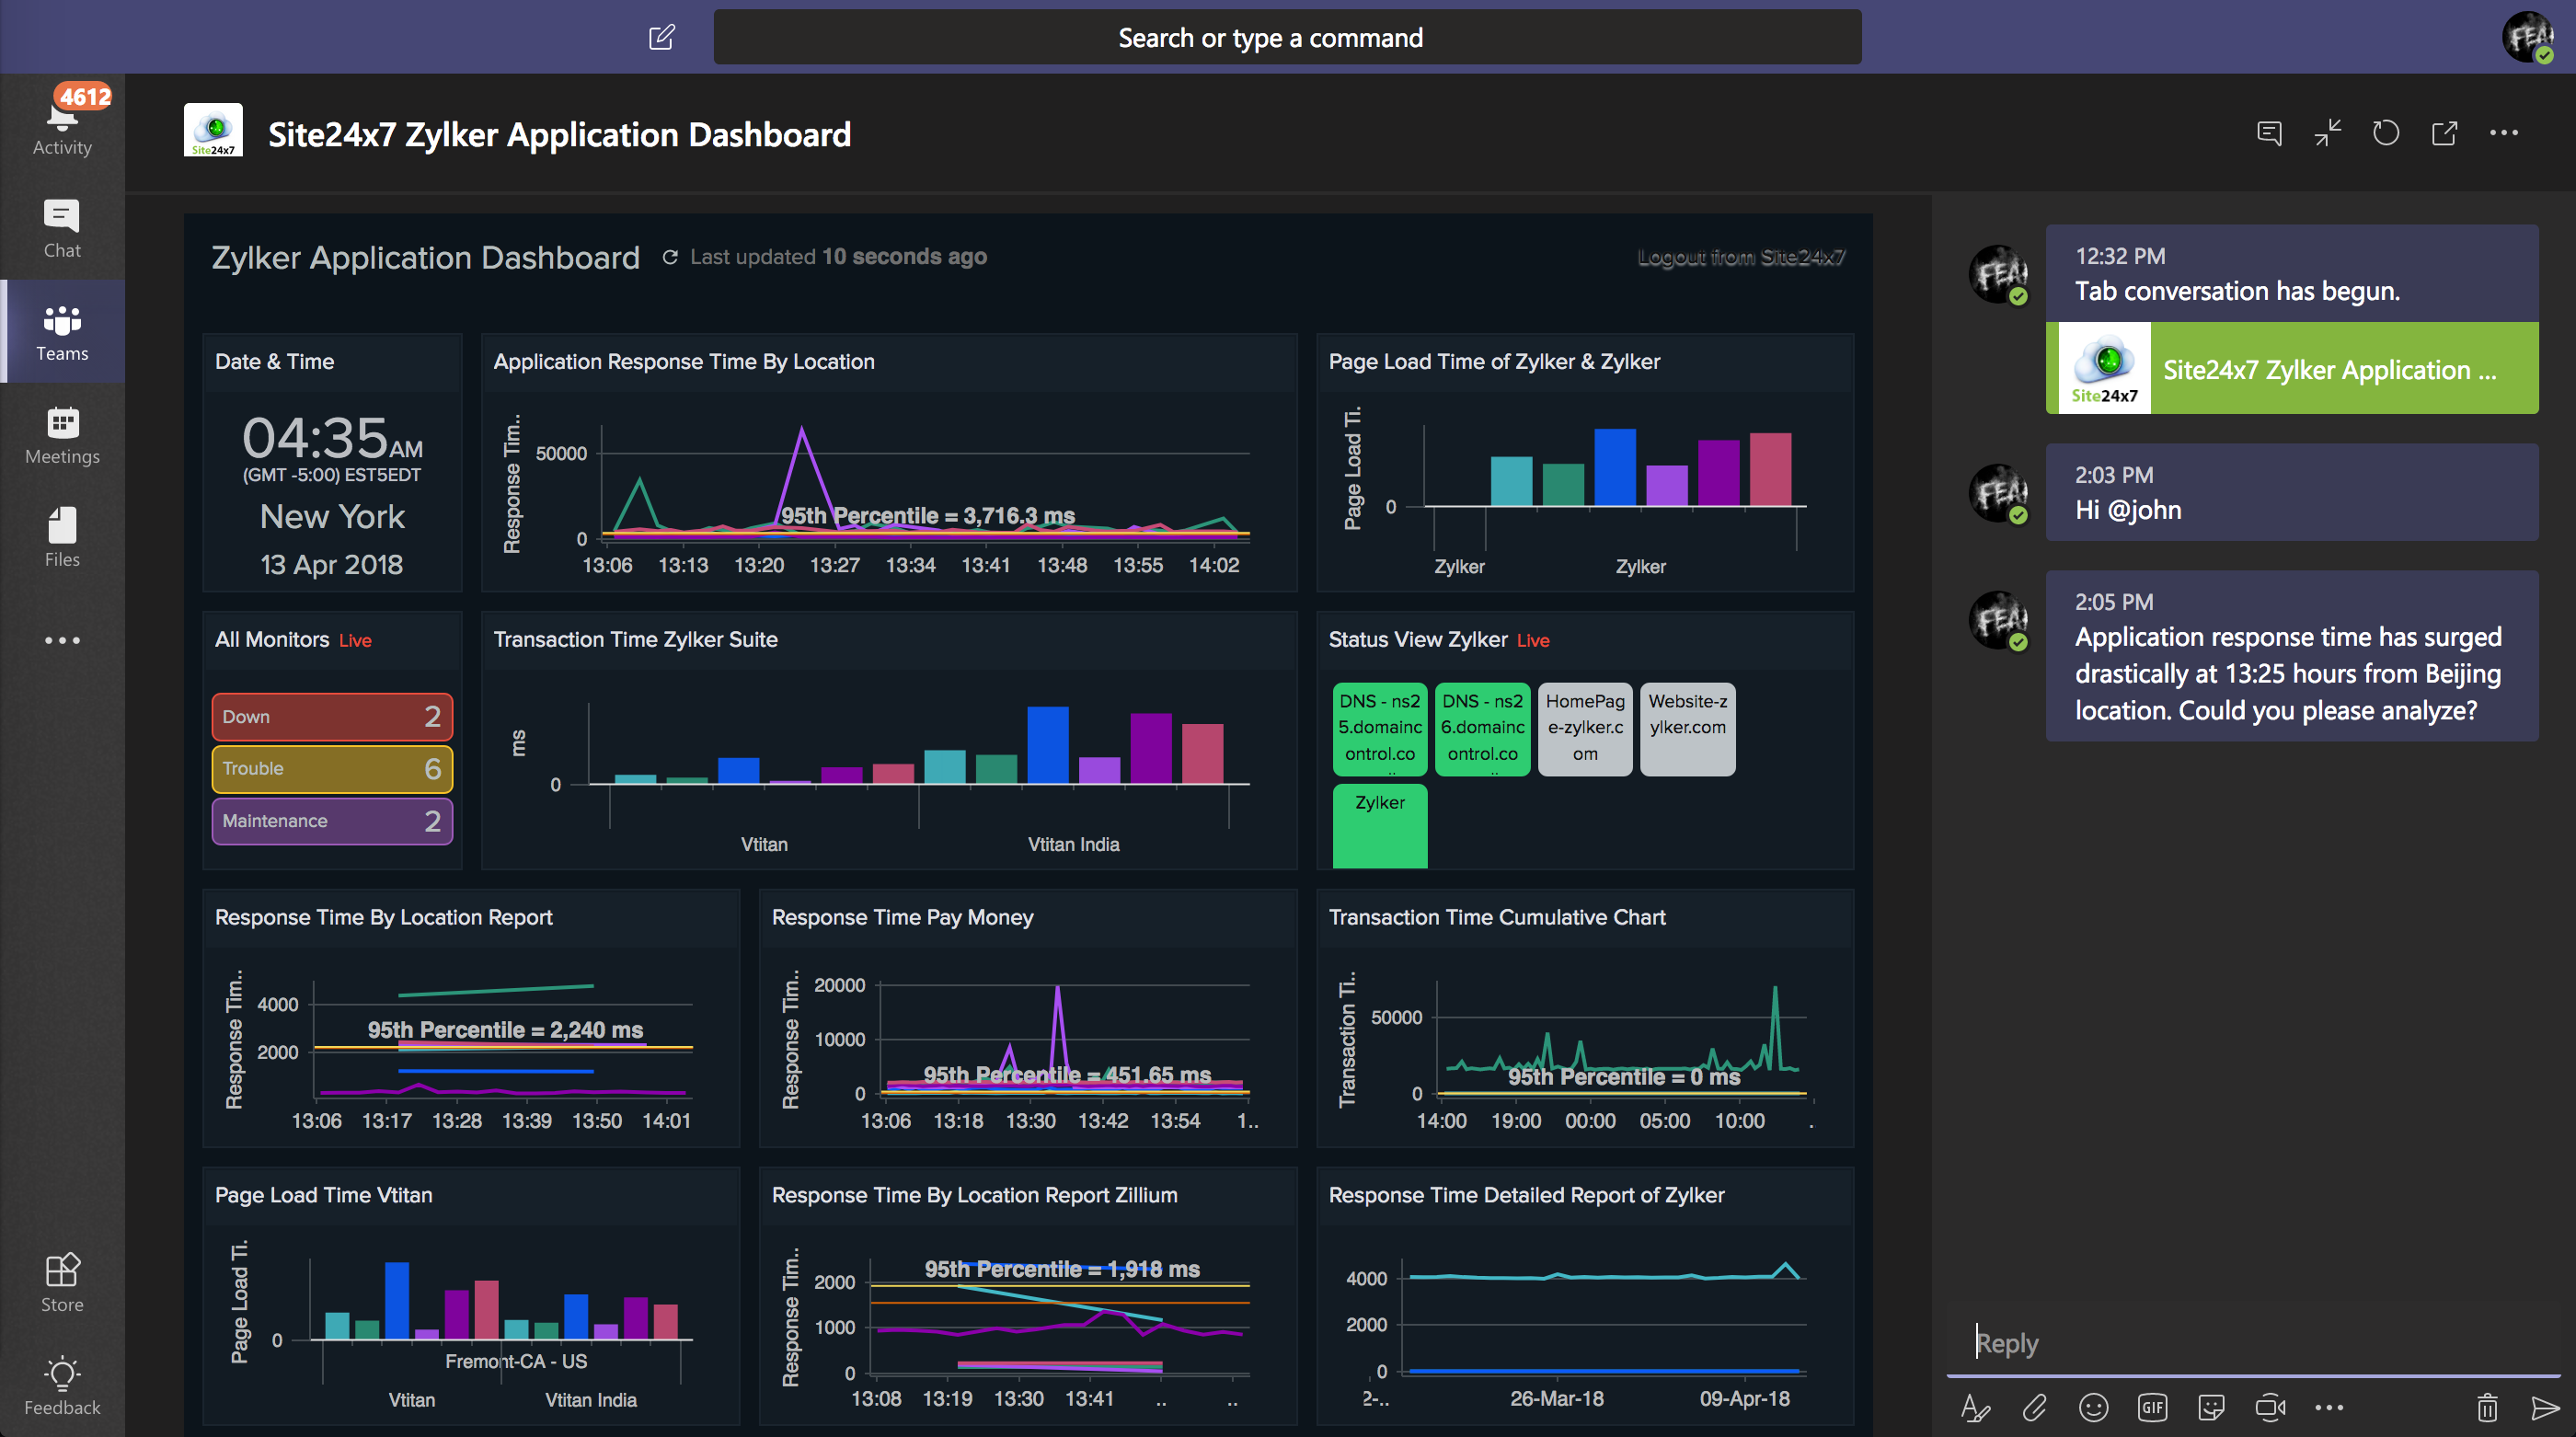The height and width of the screenshot is (1437, 2576).
Task: Collapse the dashboard view to fit
Action: click(x=2327, y=133)
